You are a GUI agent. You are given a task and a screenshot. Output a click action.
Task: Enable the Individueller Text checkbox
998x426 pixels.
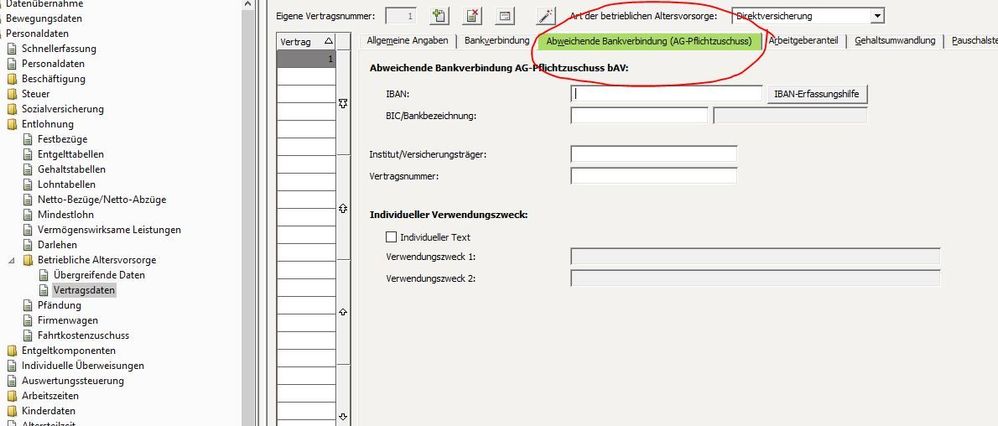(x=391, y=237)
